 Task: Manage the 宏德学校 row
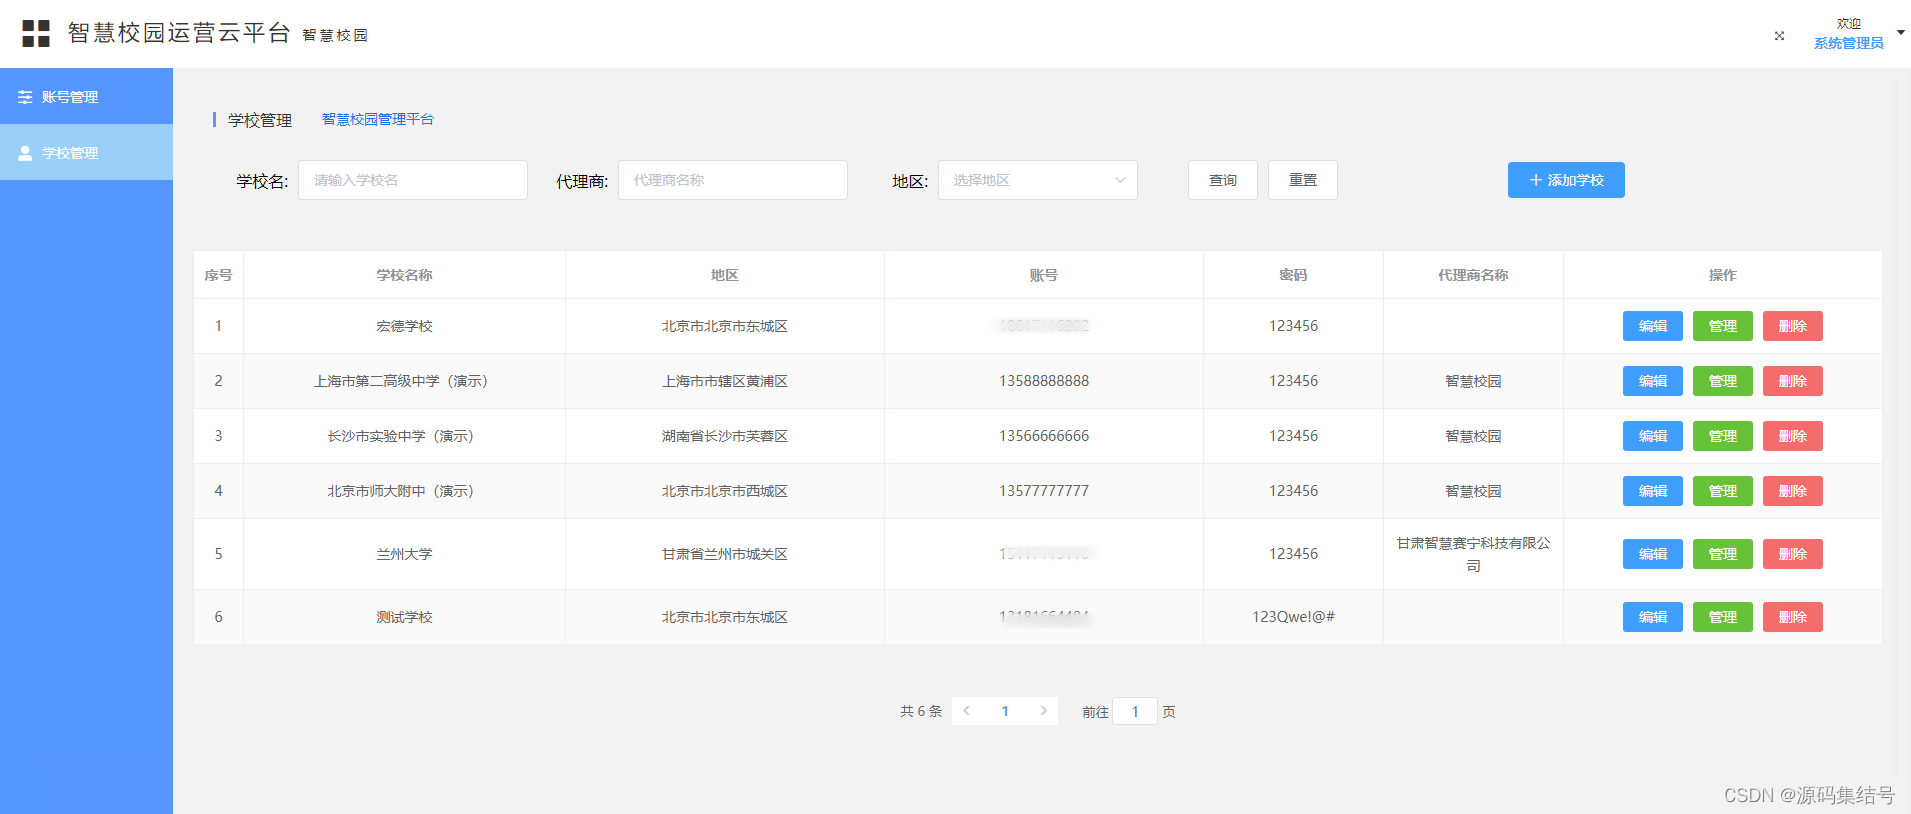pos(1723,326)
